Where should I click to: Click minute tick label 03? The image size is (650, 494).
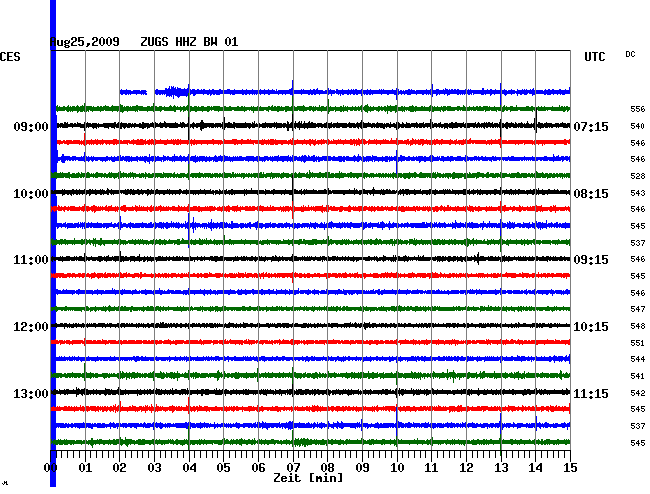pyautogui.click(x=154, y=468)
